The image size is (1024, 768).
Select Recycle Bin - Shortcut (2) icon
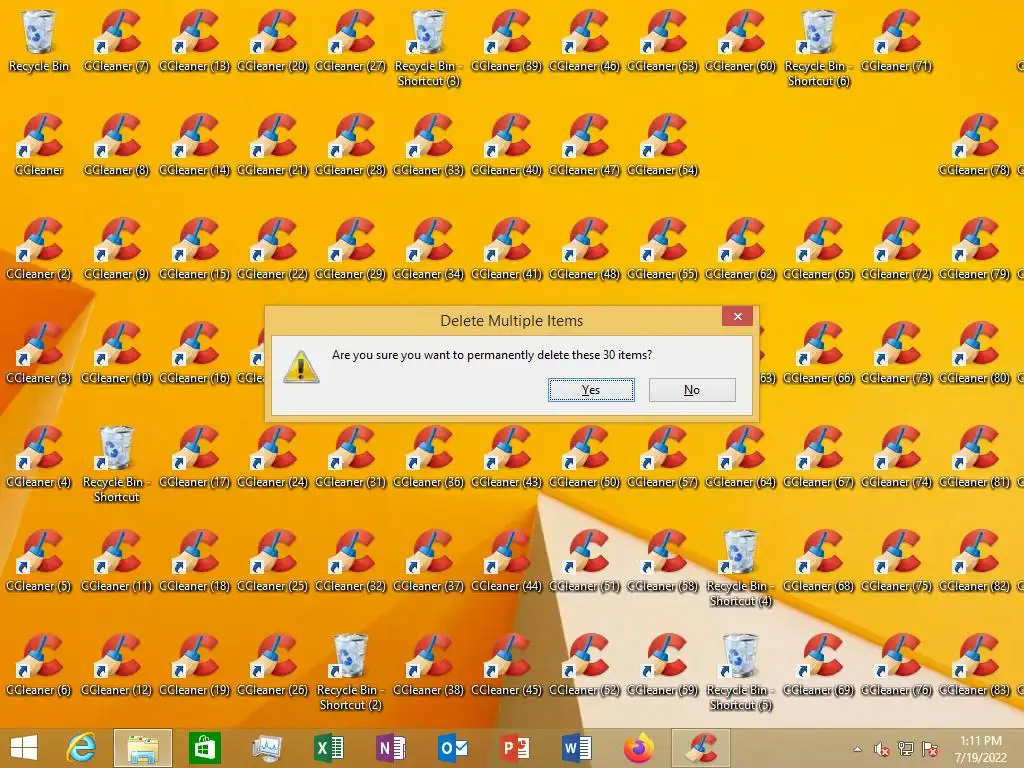(351, 672)
